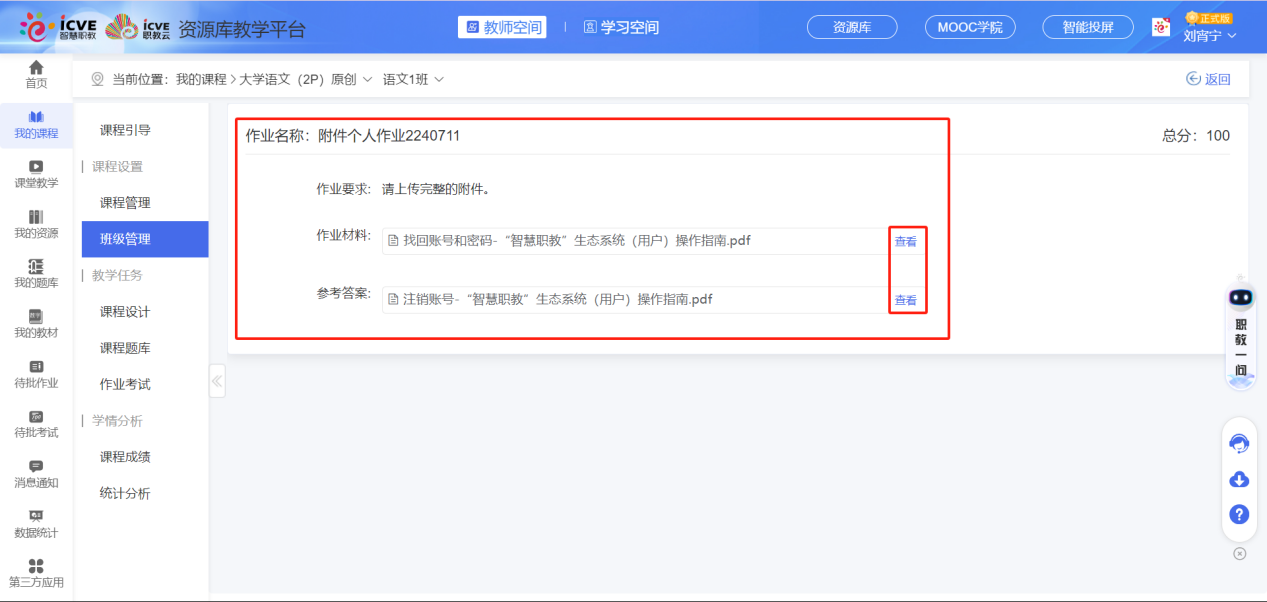
Task: Dismiss the floating toolbar via the x toggle
Action: pyautogui.click(x=1239, y=552)
